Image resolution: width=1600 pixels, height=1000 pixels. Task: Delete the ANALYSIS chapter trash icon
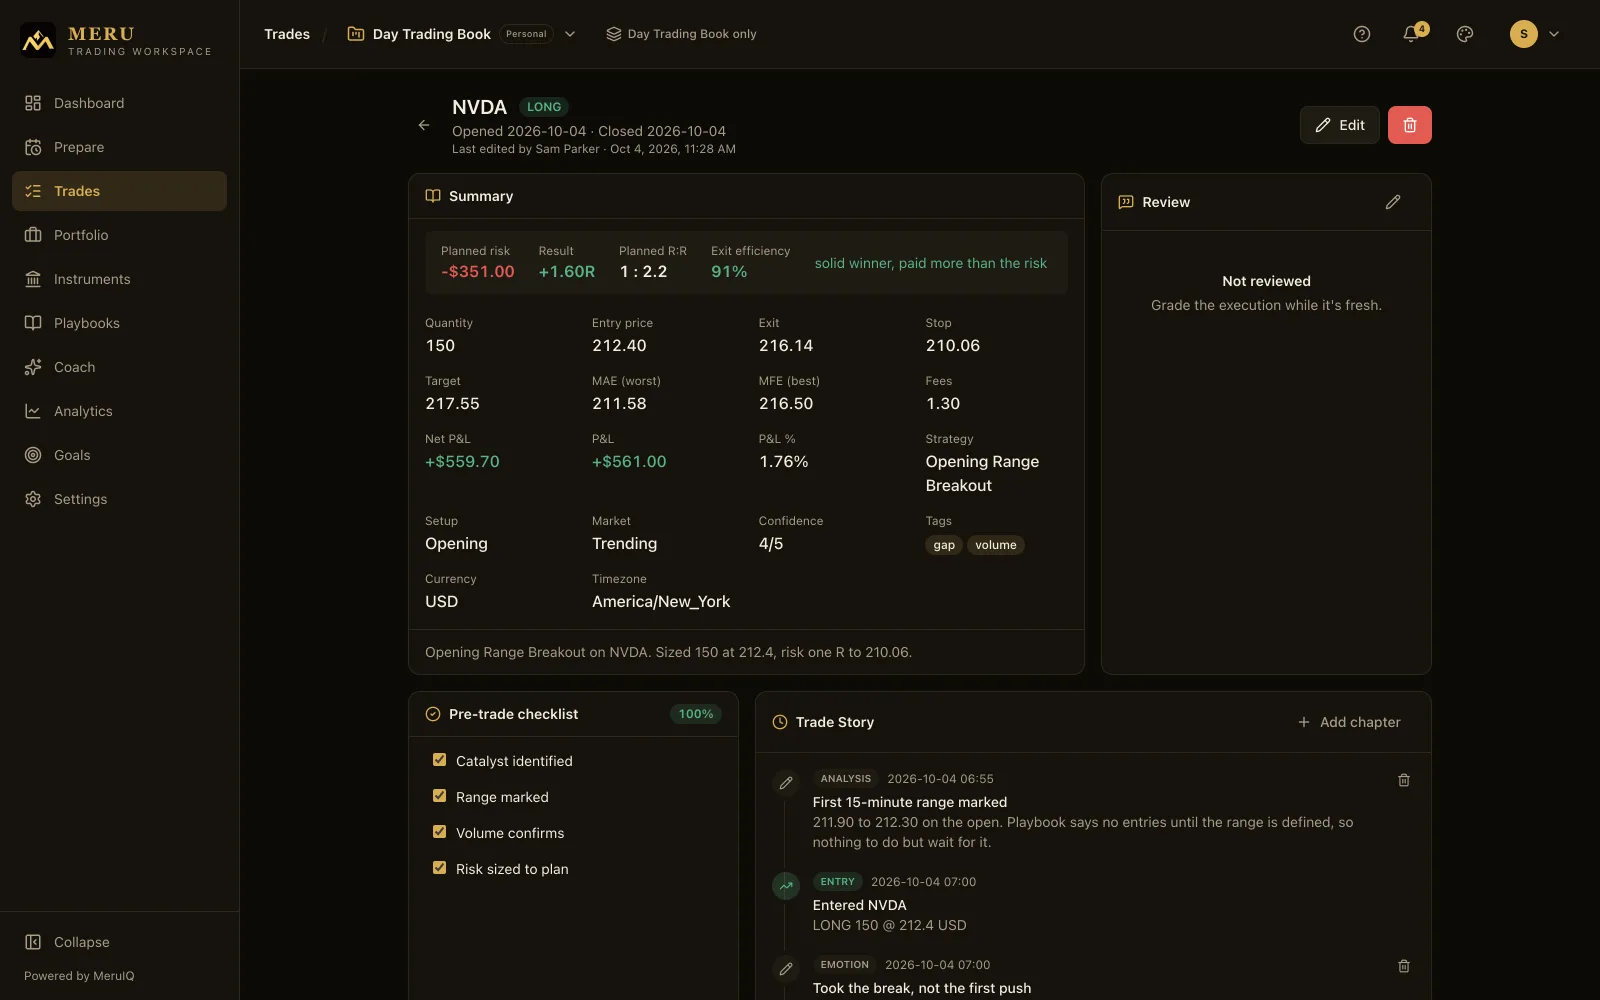tap(1404, 780)
